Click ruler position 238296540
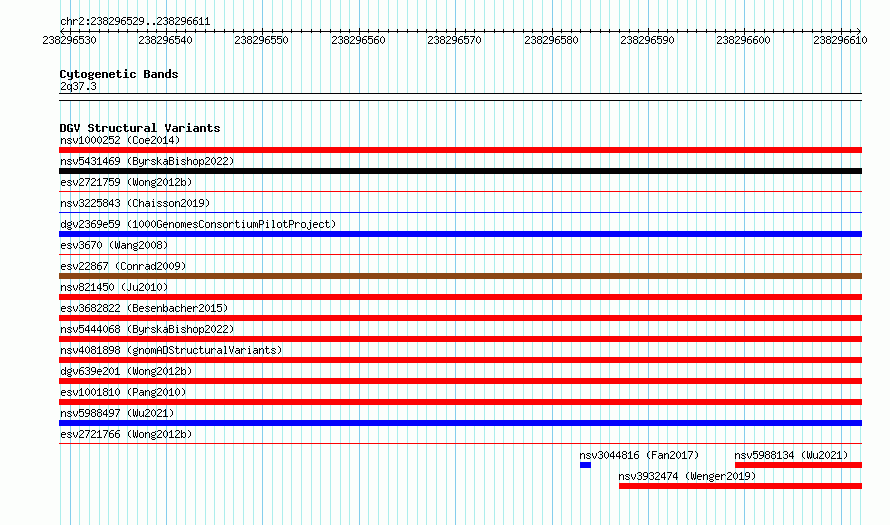The width and height of the screenshot is (890, 525). (x=165, y=40)
